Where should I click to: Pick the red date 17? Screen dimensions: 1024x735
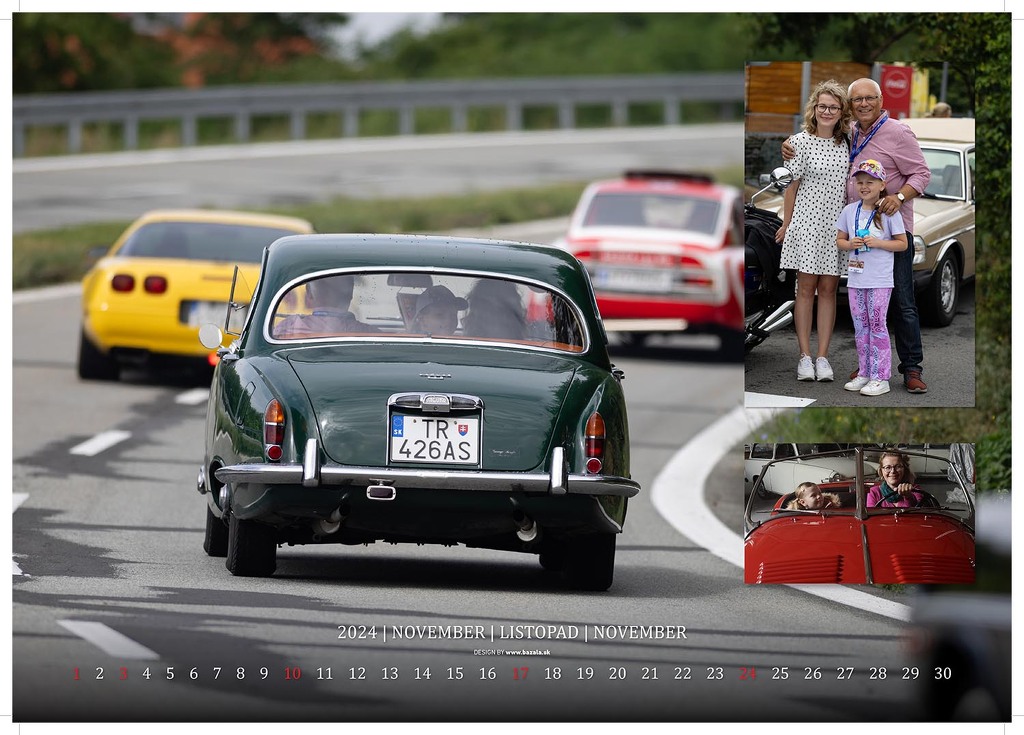click(x=520, y=674)
